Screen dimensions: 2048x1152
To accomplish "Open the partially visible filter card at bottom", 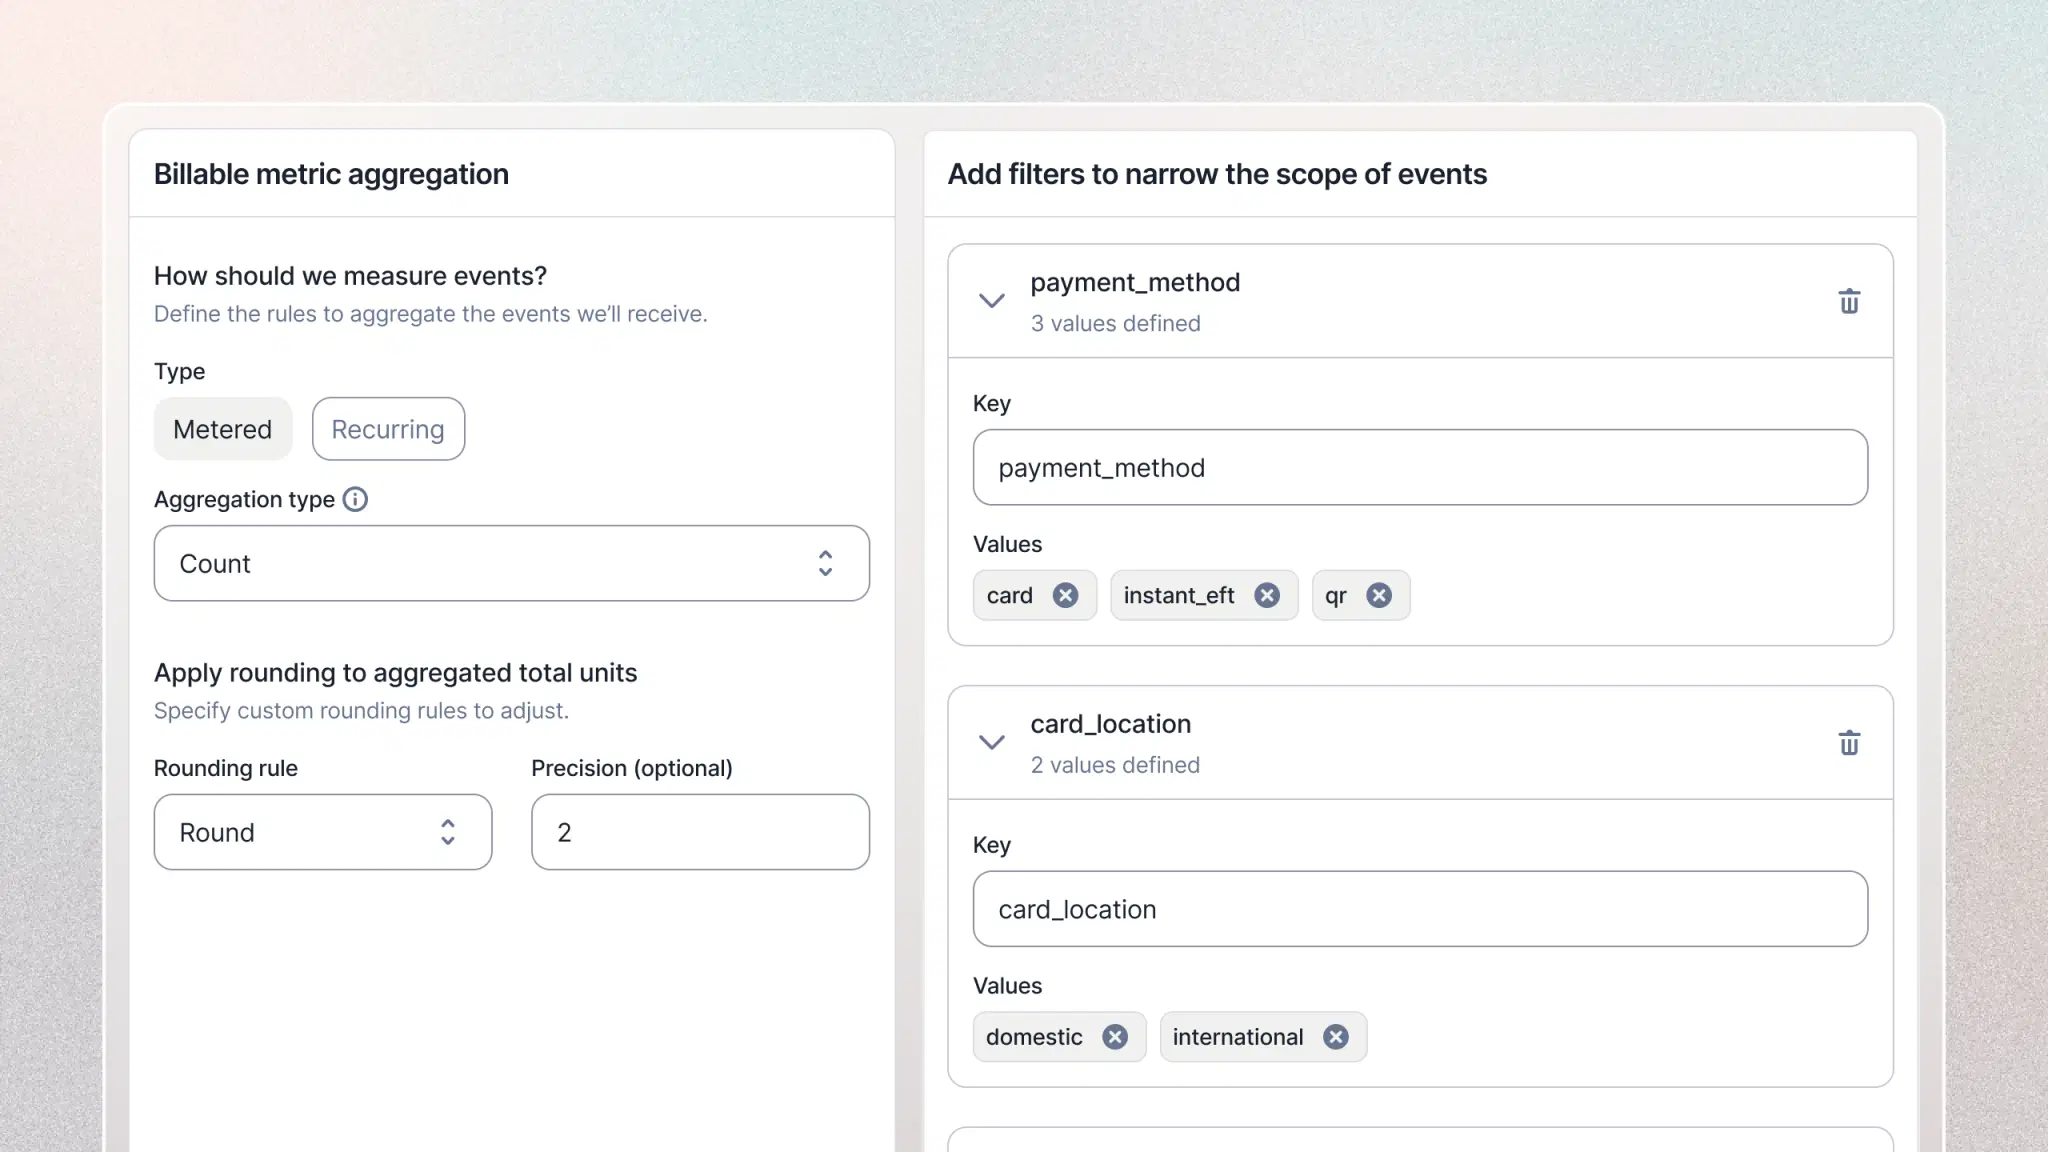I will coord(1420,1143).
